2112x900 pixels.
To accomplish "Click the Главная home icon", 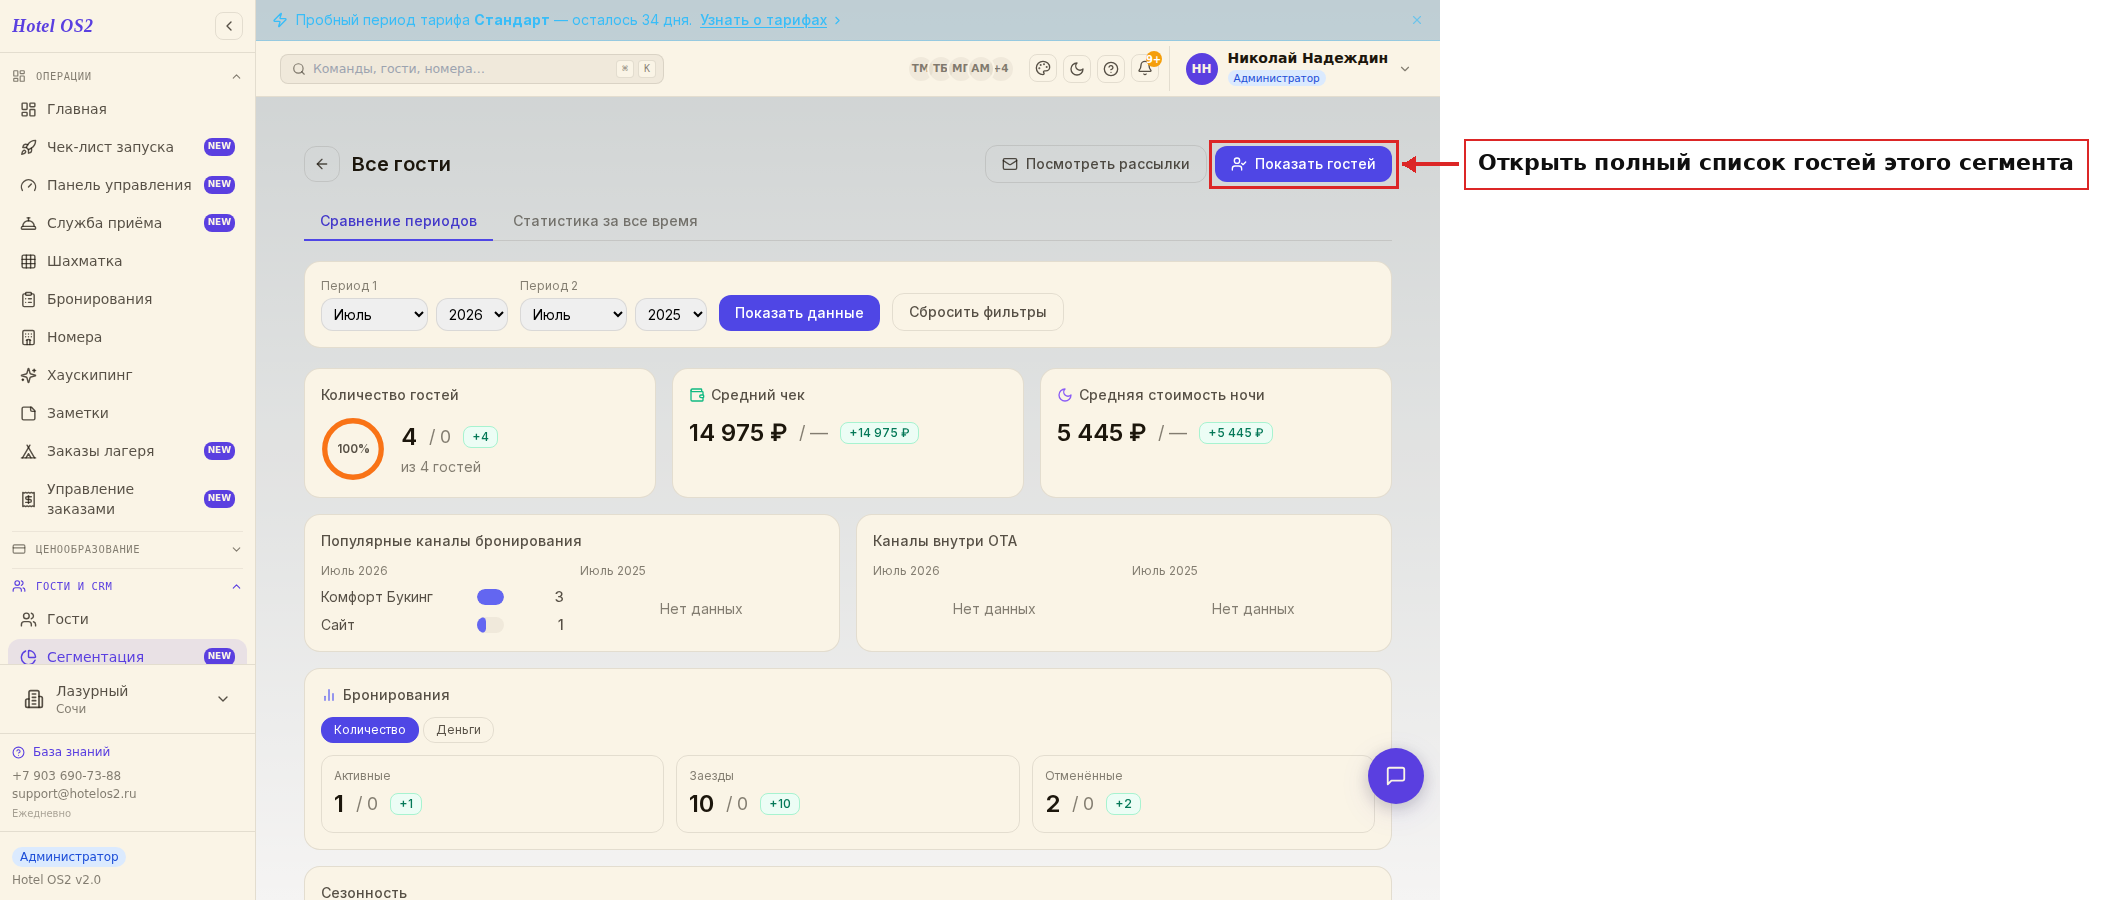I will pos(28,109).
